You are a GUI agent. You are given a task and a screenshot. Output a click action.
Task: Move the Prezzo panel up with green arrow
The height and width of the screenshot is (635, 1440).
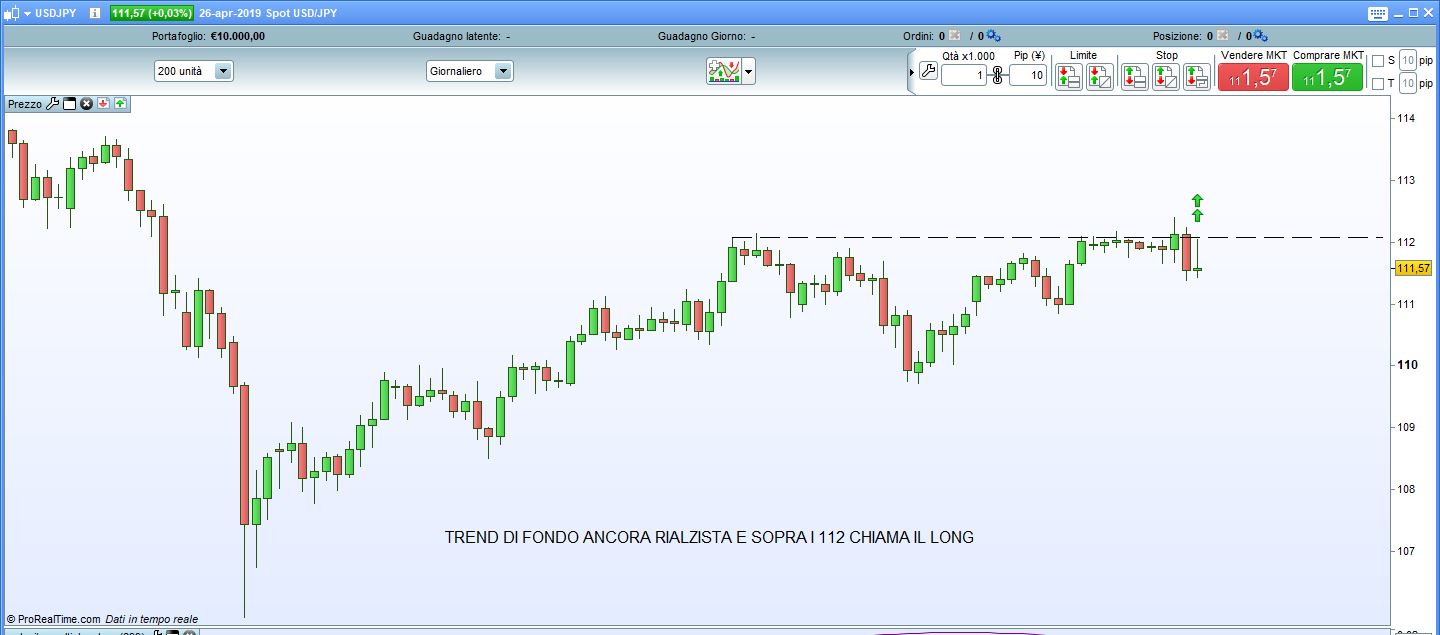point(120,103)
